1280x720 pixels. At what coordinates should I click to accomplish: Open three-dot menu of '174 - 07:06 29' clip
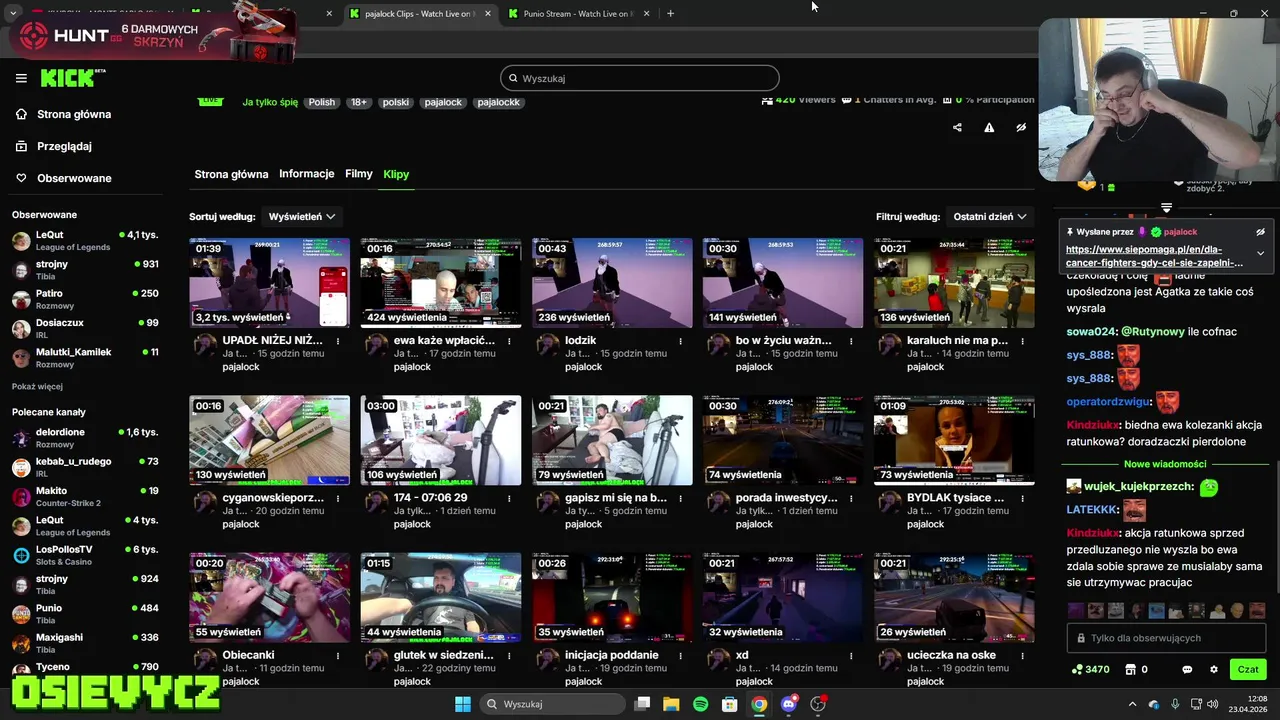pos(509,498)
